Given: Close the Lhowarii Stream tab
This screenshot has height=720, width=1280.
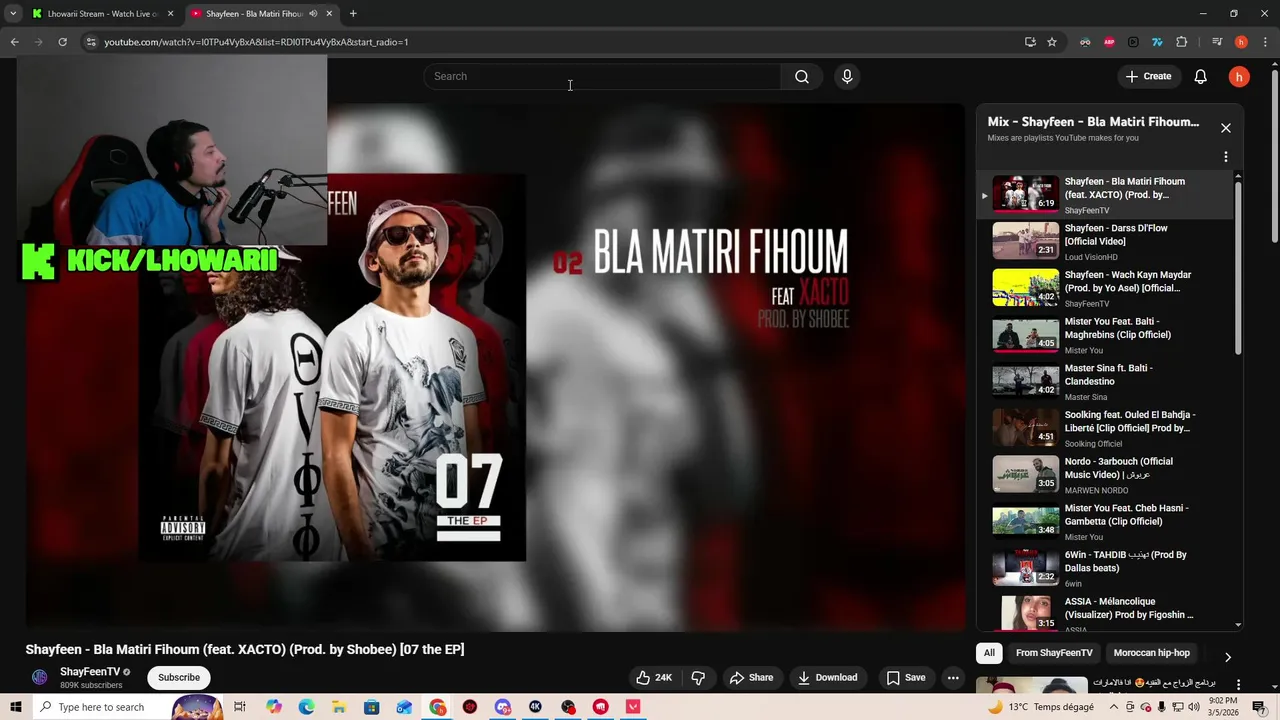Looking at the screenshot, I should pyautogui.click(x=170, y=14).
